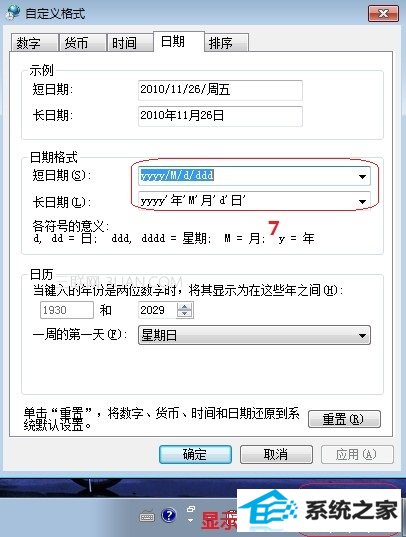Click the language bar restore icon
The height and width of the screenshot is (537, 406).
tap(191, 509)
